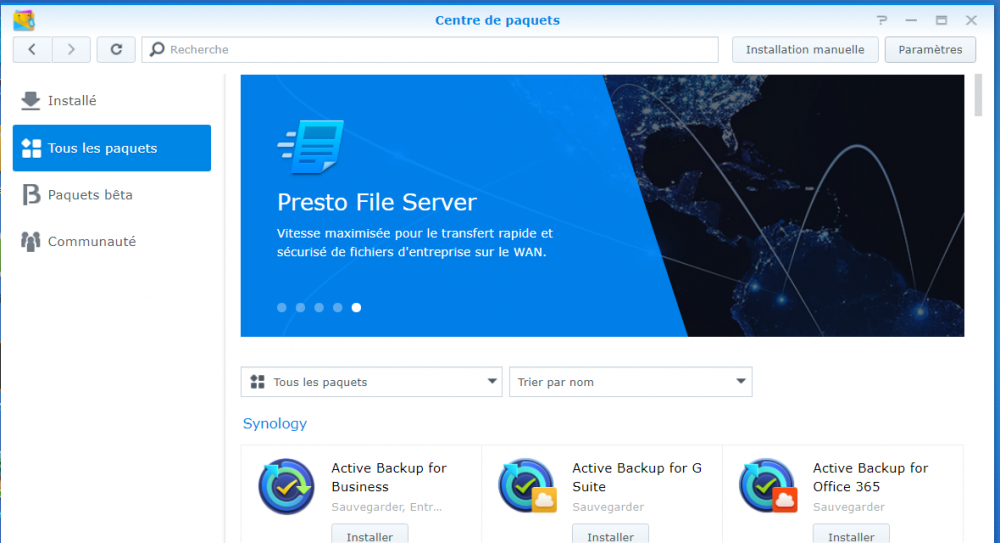Click the Active Backup for Business icon
This screenshot has width=1000, height=543.
tap(286, 486)
